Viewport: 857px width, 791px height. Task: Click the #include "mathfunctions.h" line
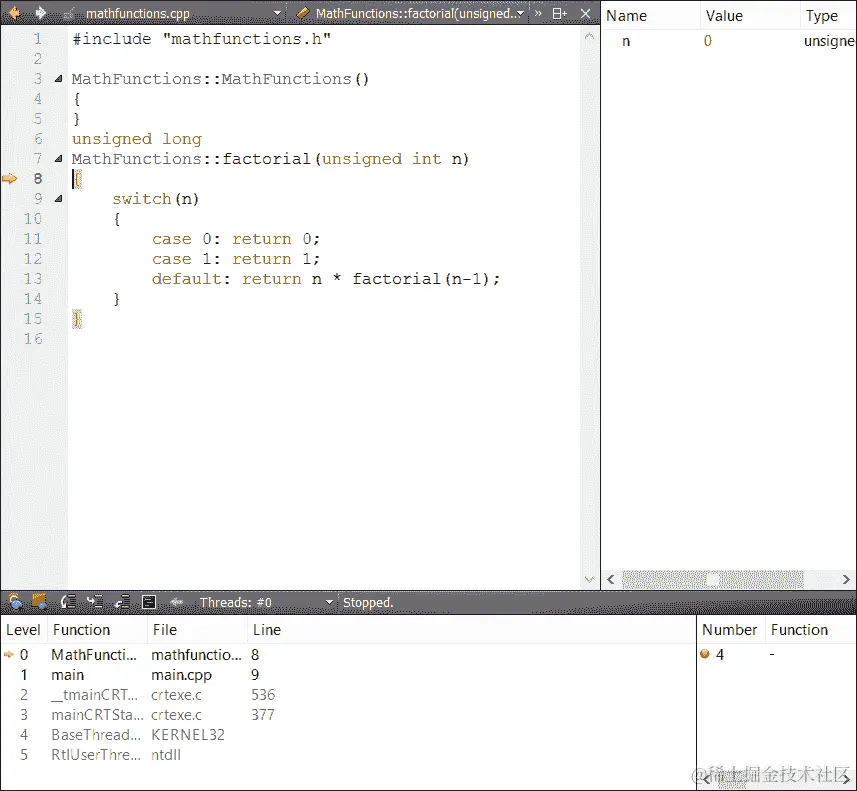[202, 39]
